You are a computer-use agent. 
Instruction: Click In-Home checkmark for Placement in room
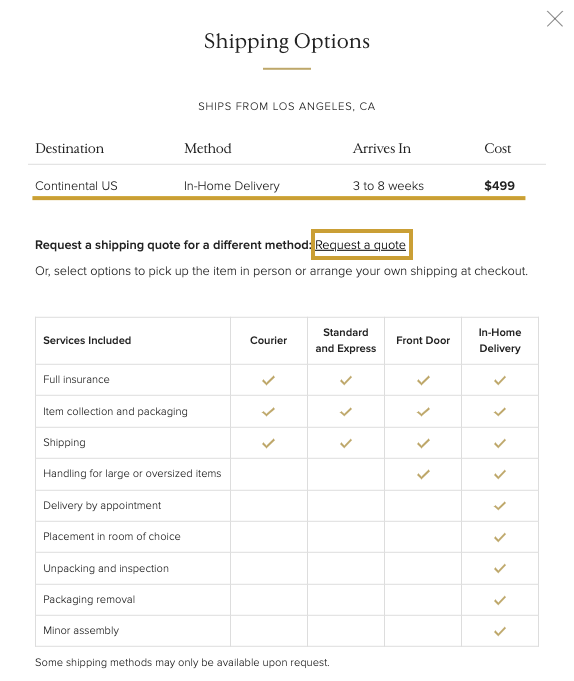click(x=500, y=537)
